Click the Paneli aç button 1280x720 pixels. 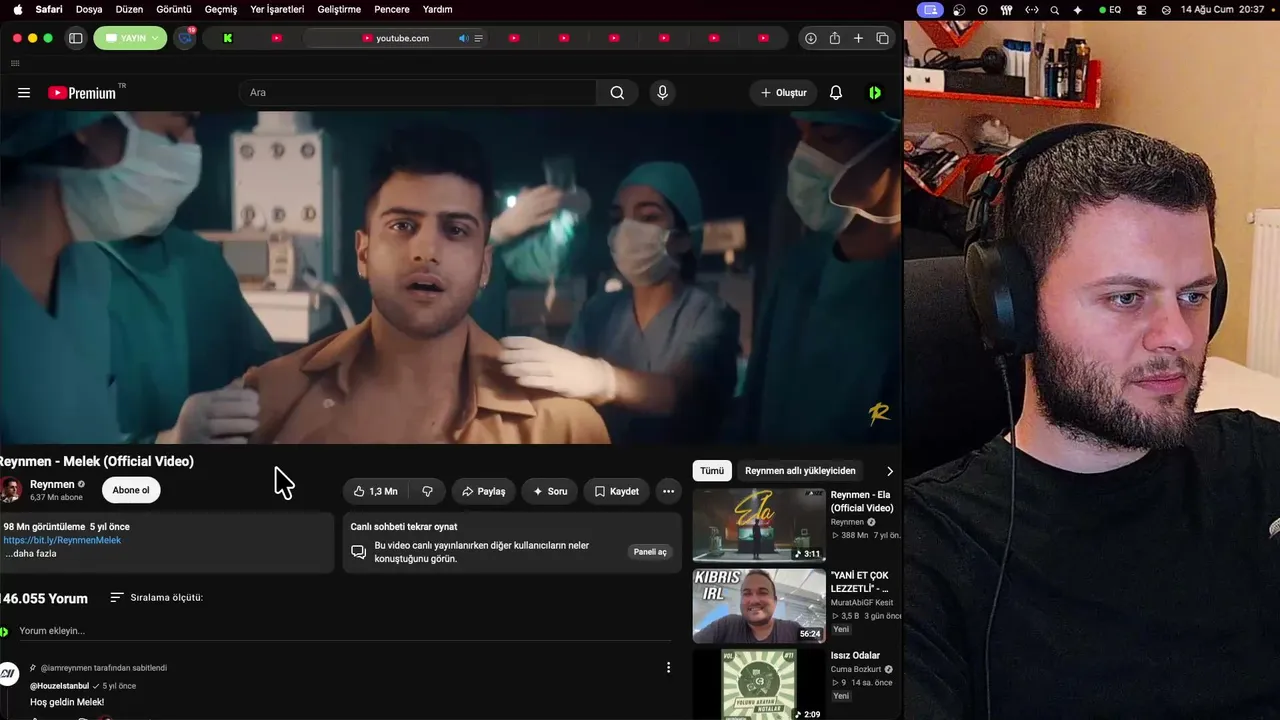pos(650,552)
